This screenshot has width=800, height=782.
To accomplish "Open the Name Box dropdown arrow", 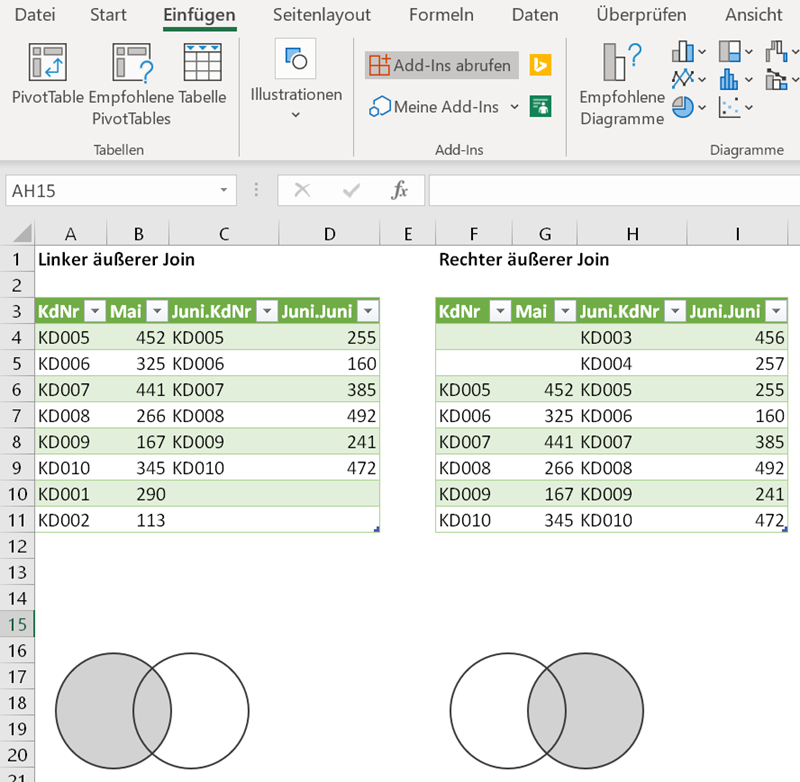I will 223,191.
